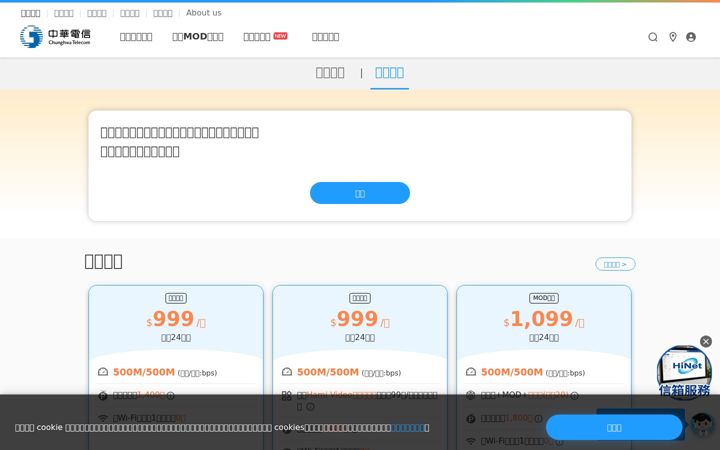Click the blue cookie banner accept button
The image size is (720, 450).
click(x=614, y=428)
